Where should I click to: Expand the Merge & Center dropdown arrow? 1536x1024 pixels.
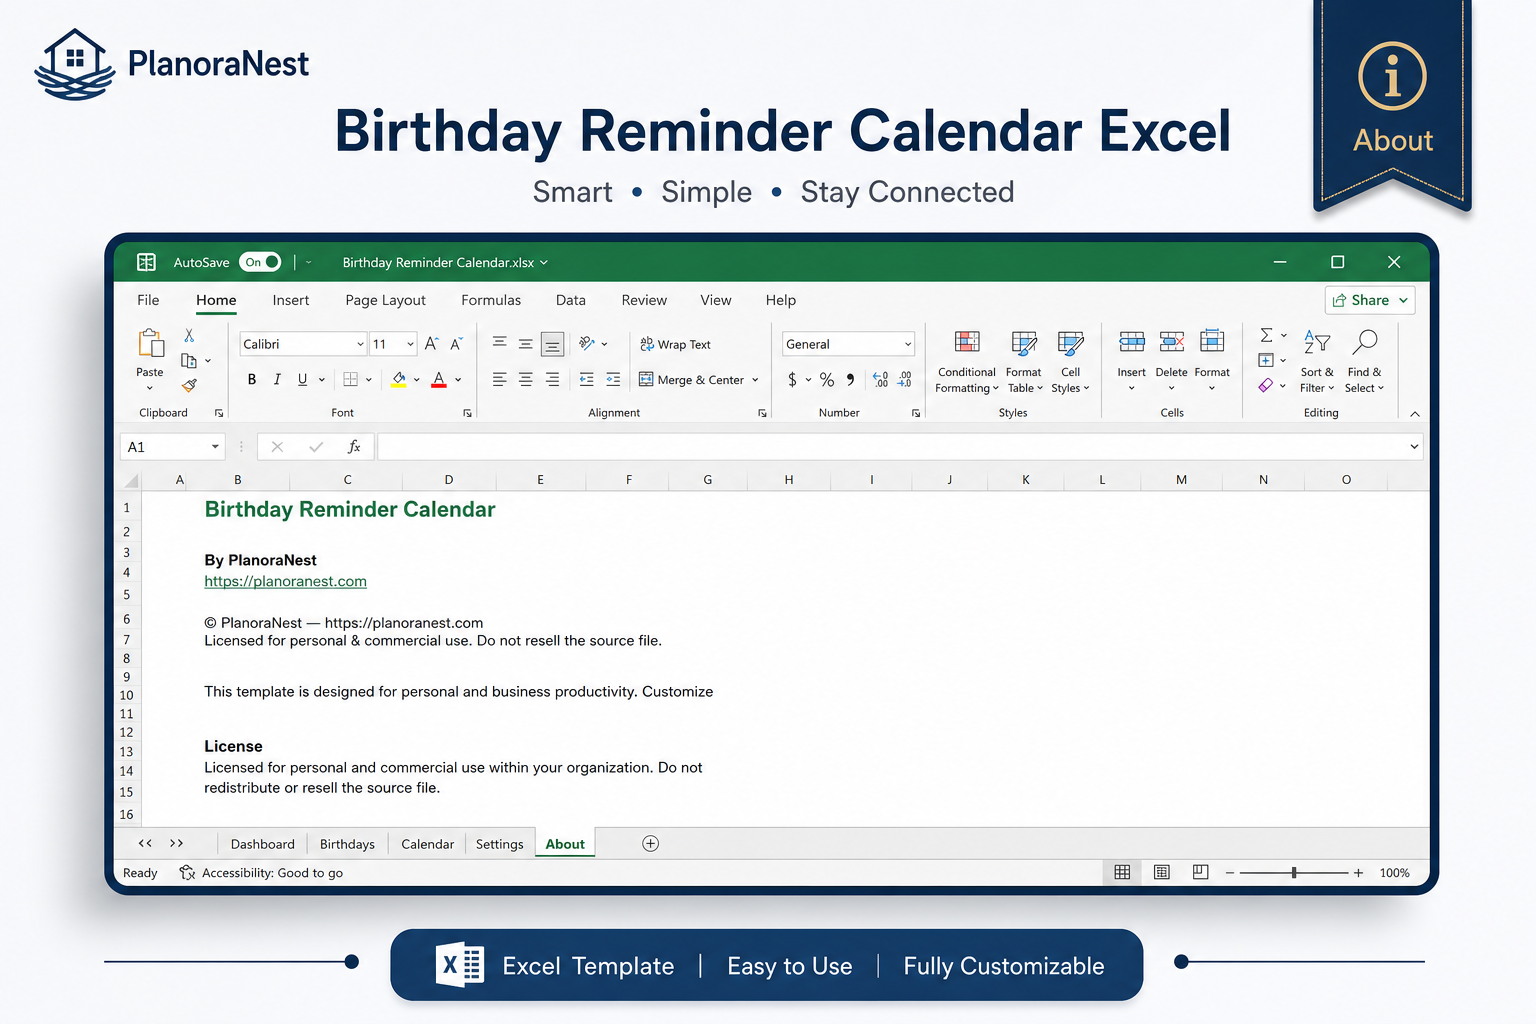(x=755, y=380)
